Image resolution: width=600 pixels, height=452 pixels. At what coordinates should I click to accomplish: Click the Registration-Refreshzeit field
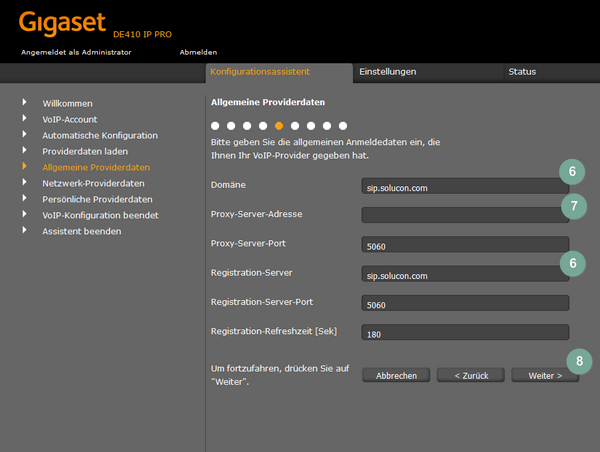[x=465, y=334]
